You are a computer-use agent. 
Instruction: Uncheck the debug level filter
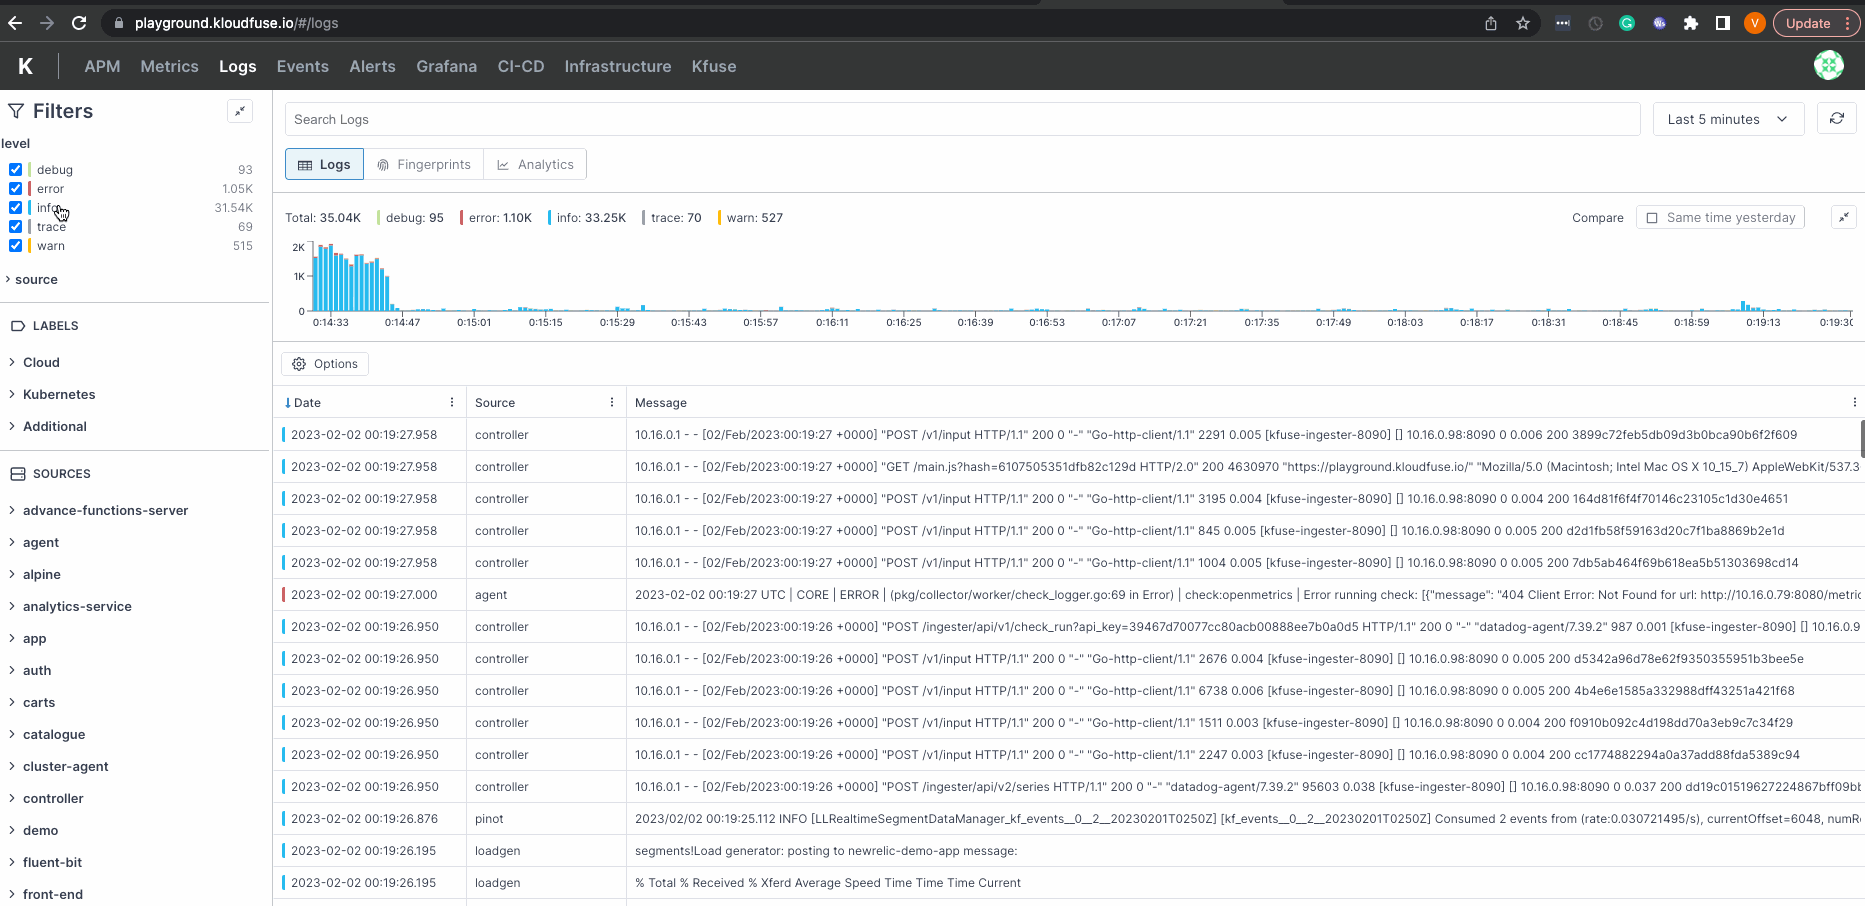16,170
